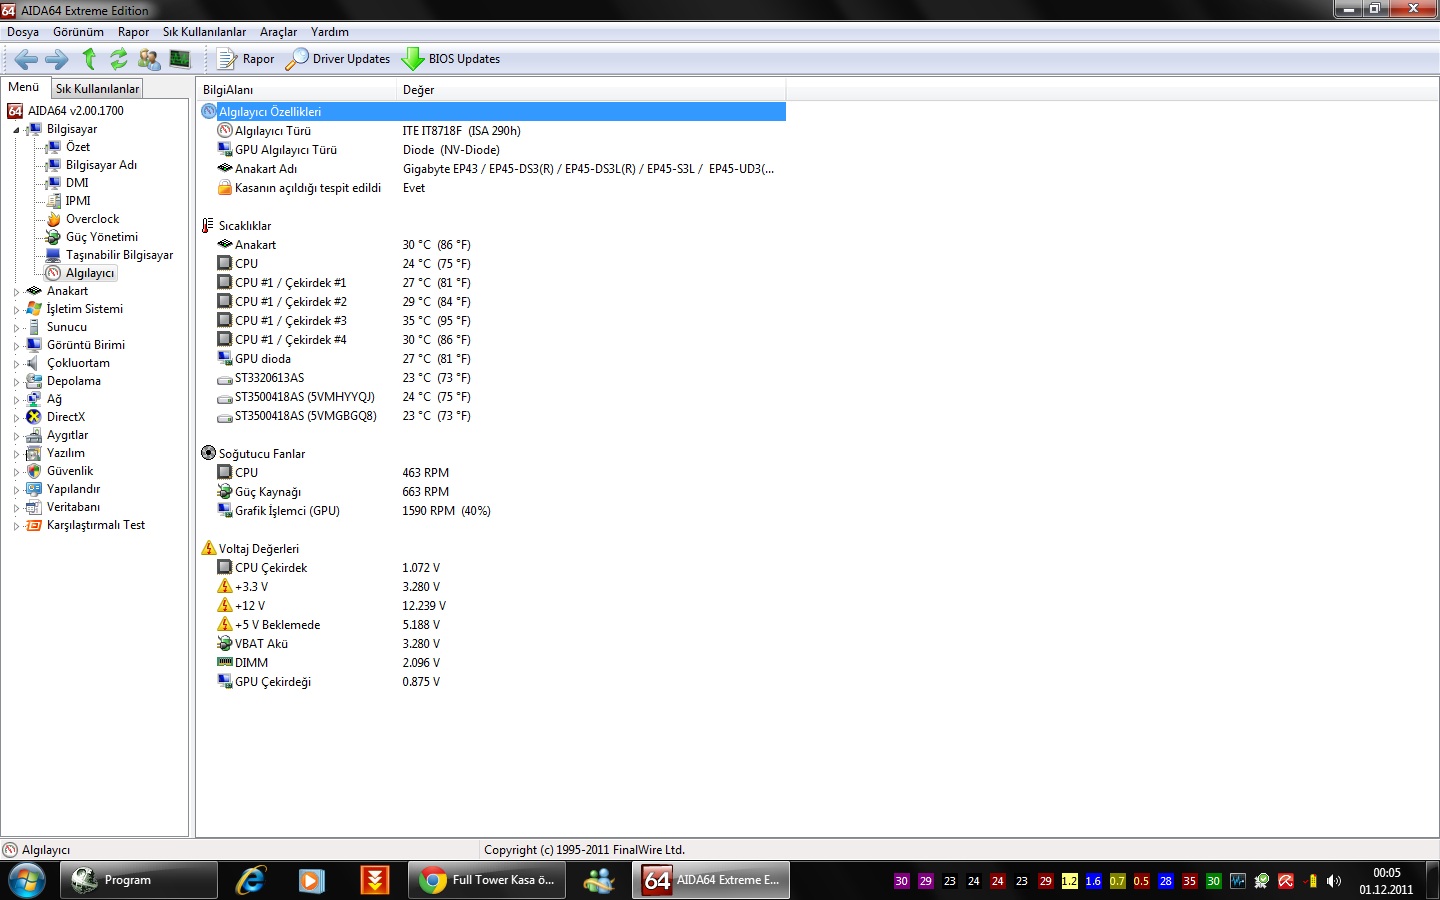
Task: Open the system monitor toolbar icon
Action: point(180,59)
